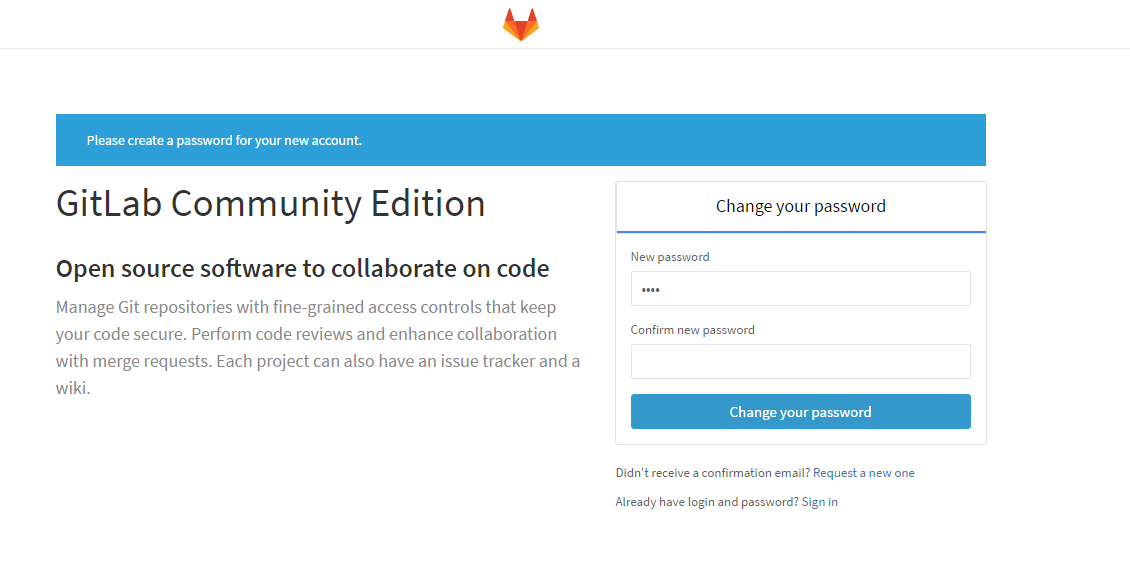Follow the Sign in link
Image resolution: width=1130 pixels, height=577 pixels.
click(x=819, y=502)
